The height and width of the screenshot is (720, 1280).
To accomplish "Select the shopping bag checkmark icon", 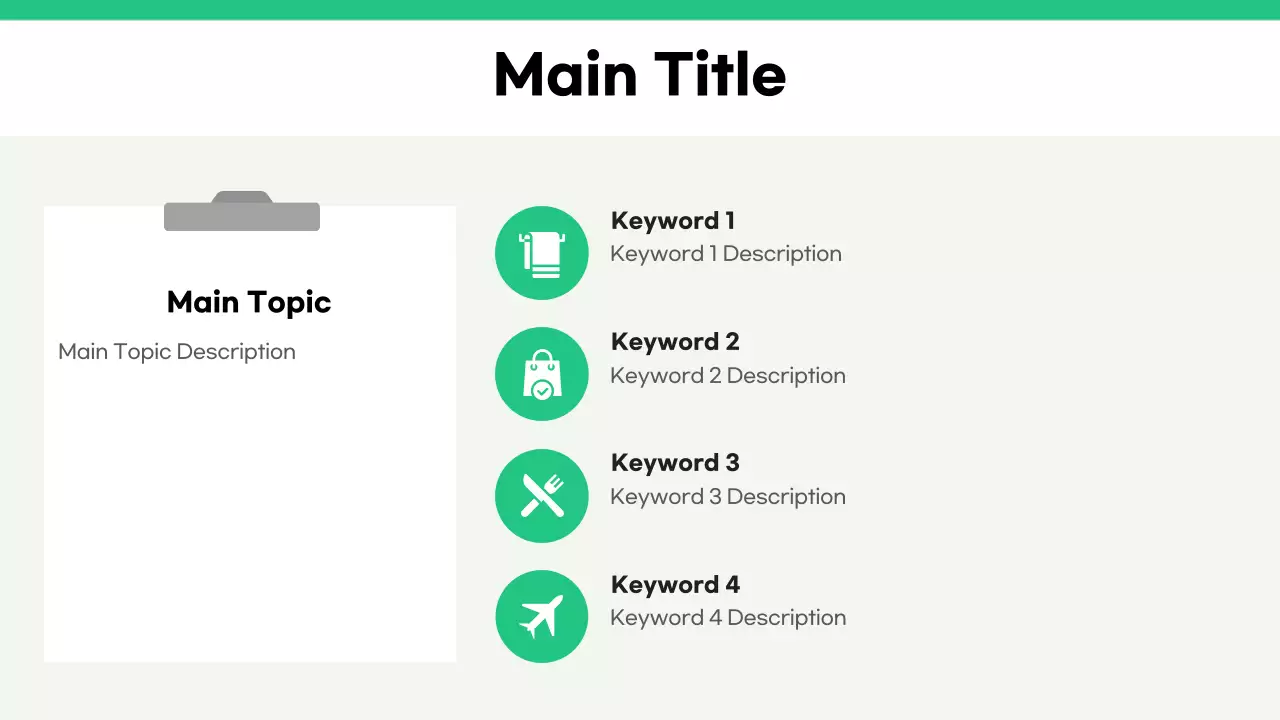I will 541,374.
